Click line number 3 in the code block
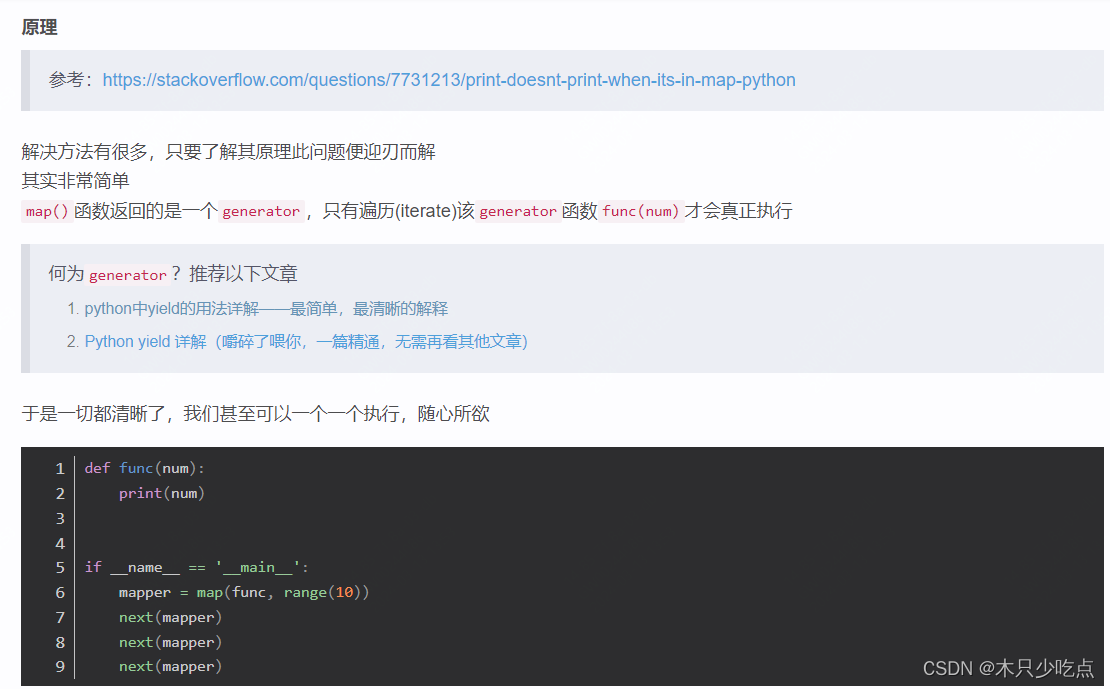This screenshot has height=689, width=1110. [x=60, y=517]
